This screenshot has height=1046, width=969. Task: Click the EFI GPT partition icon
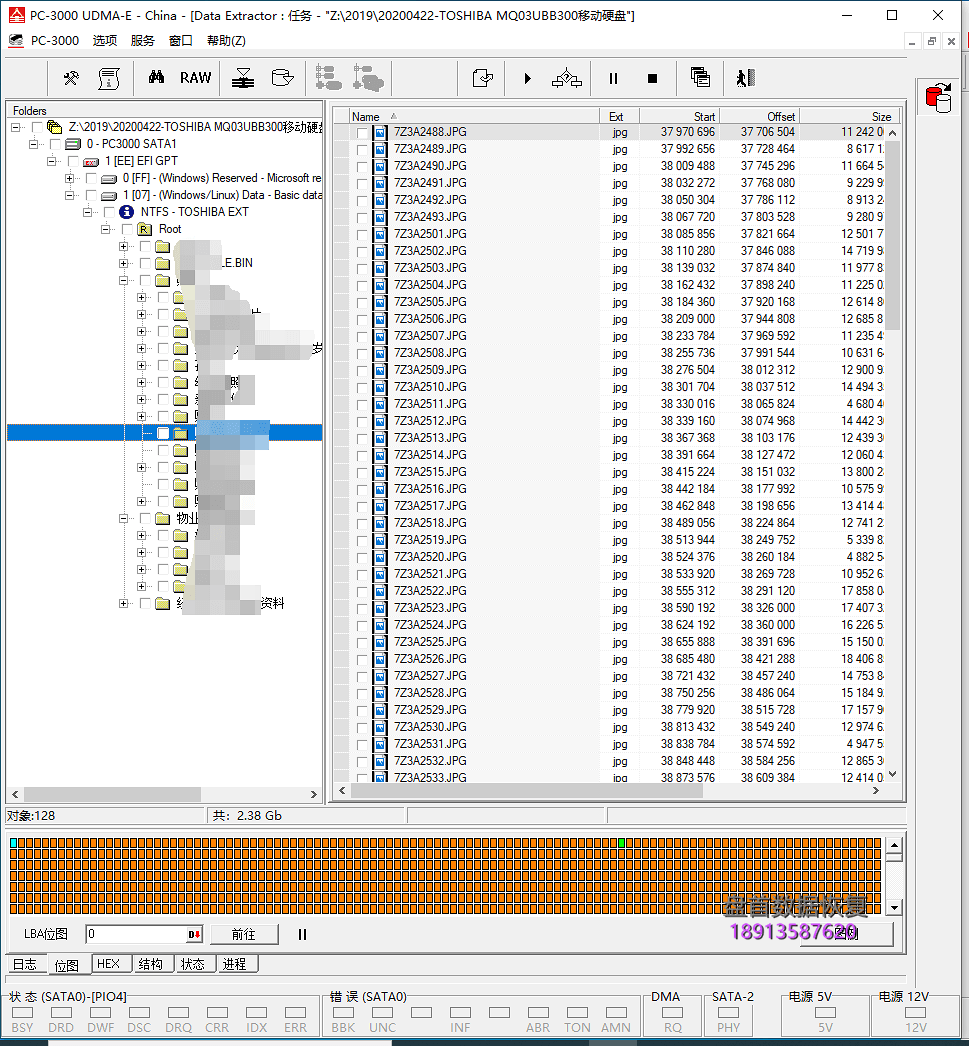(91, 161)
